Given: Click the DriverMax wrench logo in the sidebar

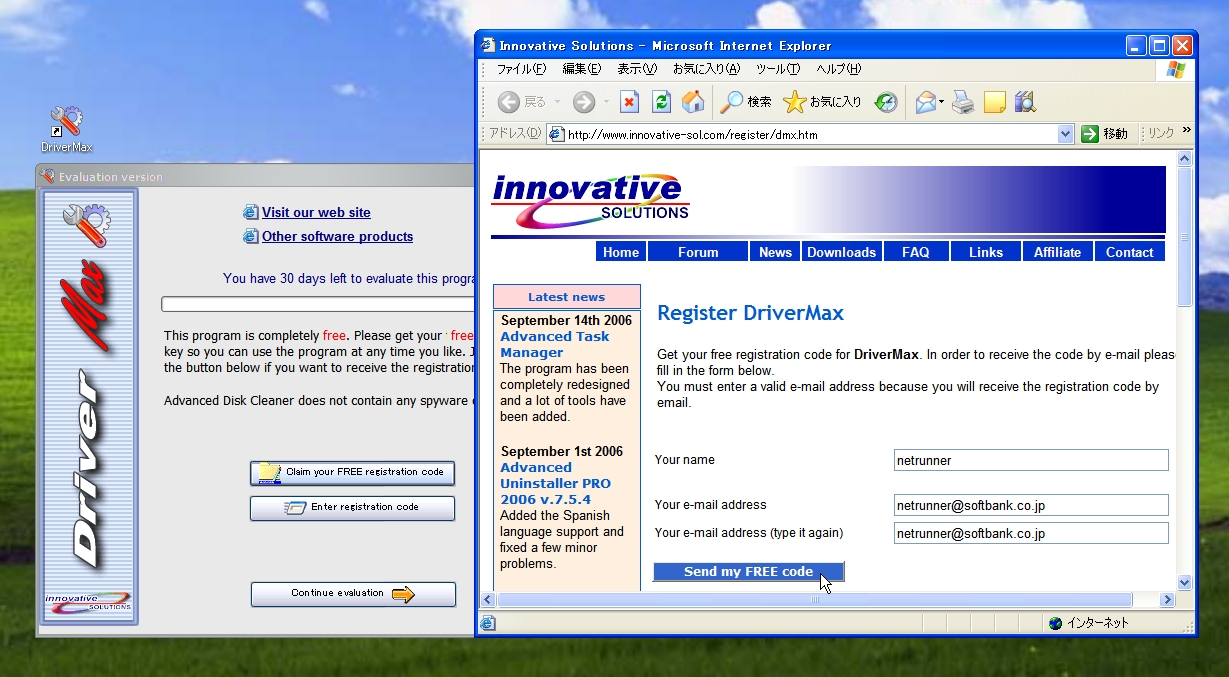Looking at the screenshot, I should (87, 224).
